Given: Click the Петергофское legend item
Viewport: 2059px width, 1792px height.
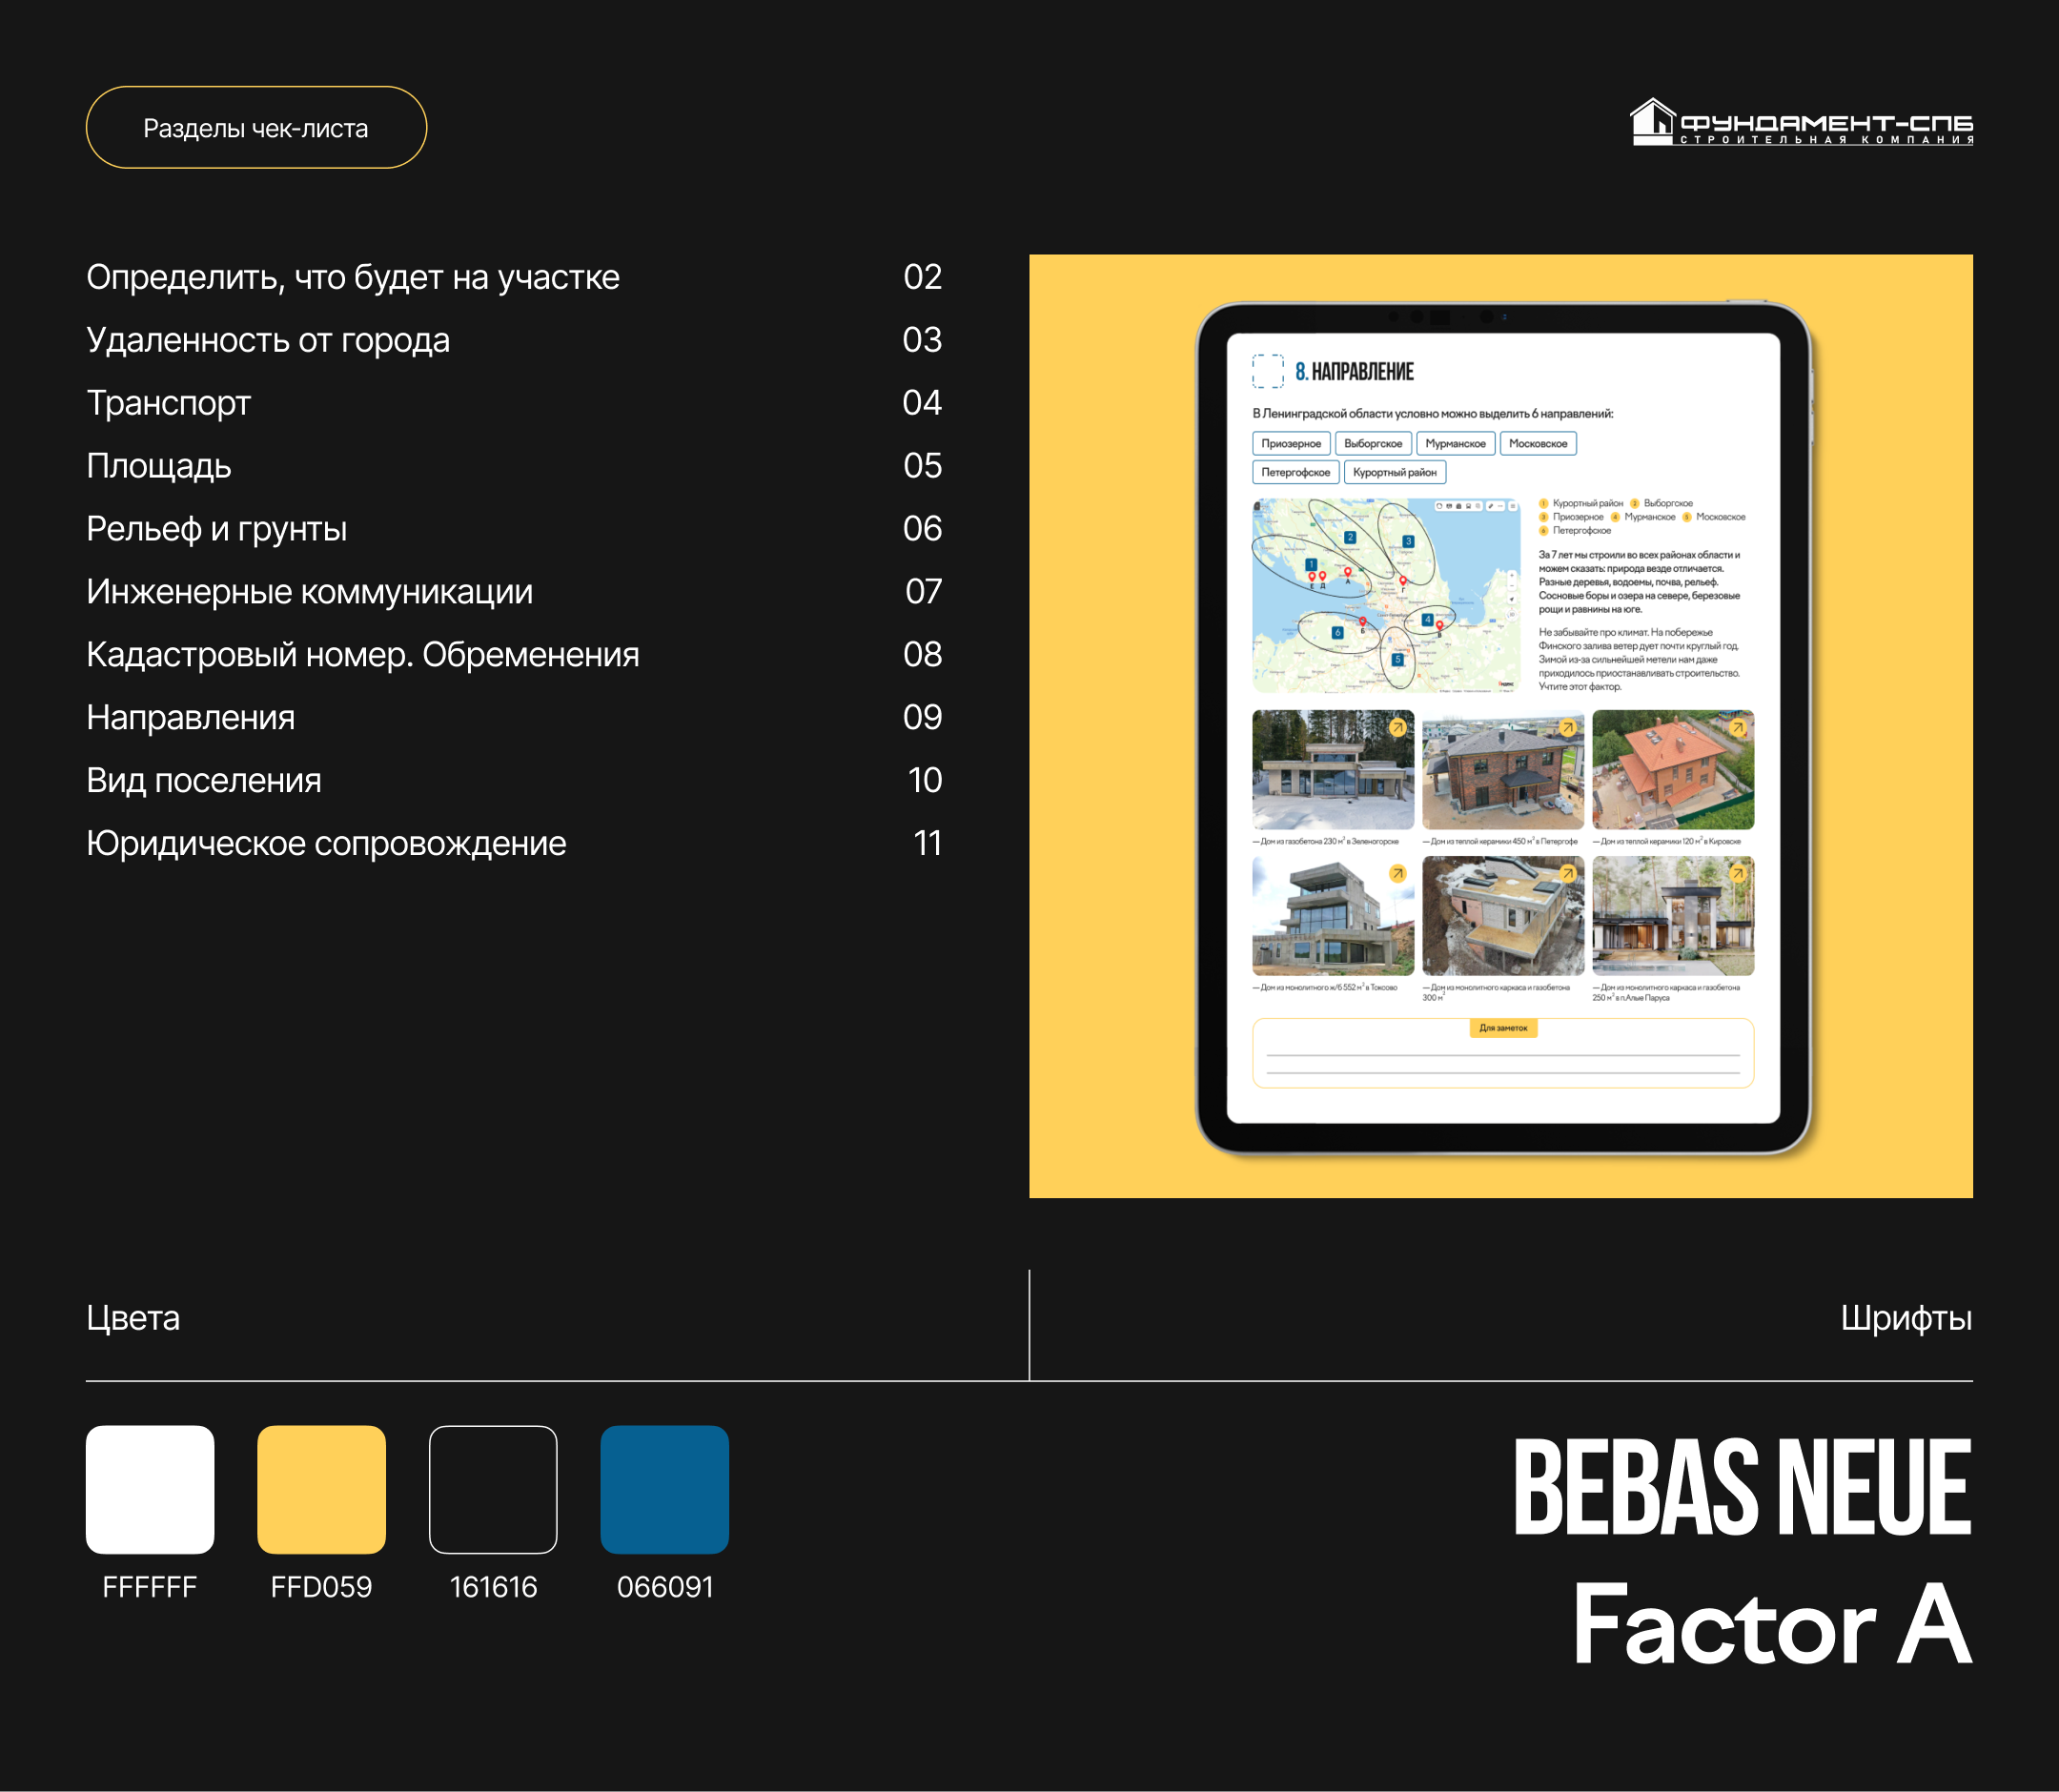Looking at the screenshot, I should pyautogui.click(x=1575, y=531).
